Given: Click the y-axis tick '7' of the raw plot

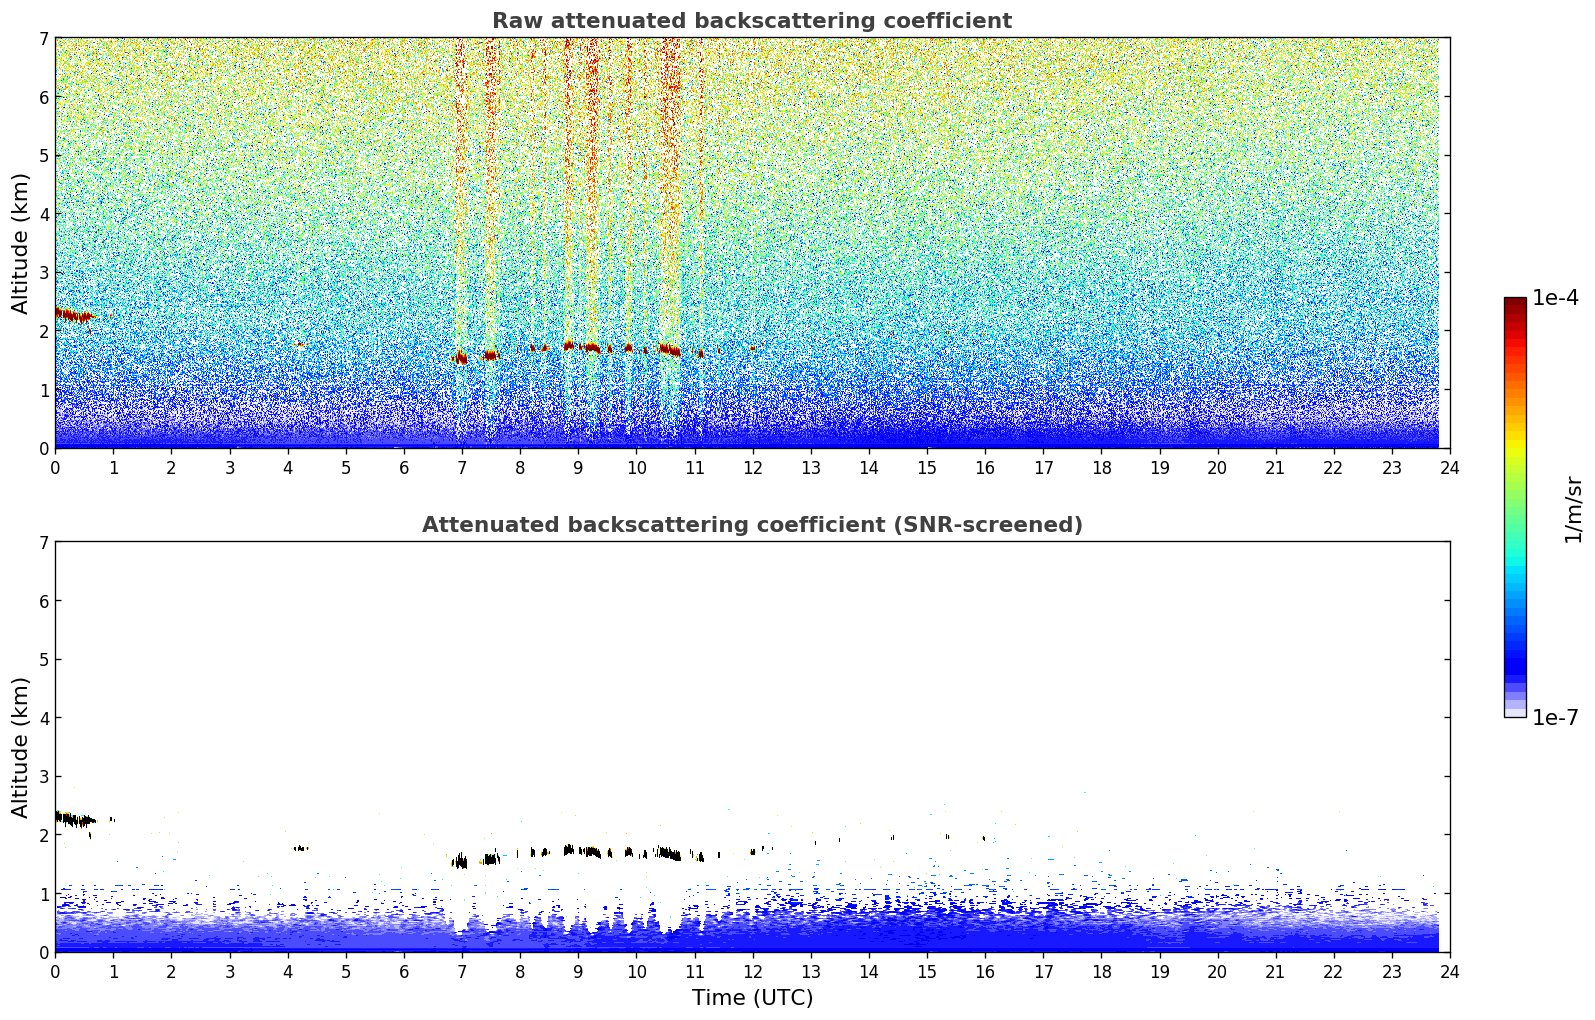Looking at the screenshot, I should click(x=43, y=39).
